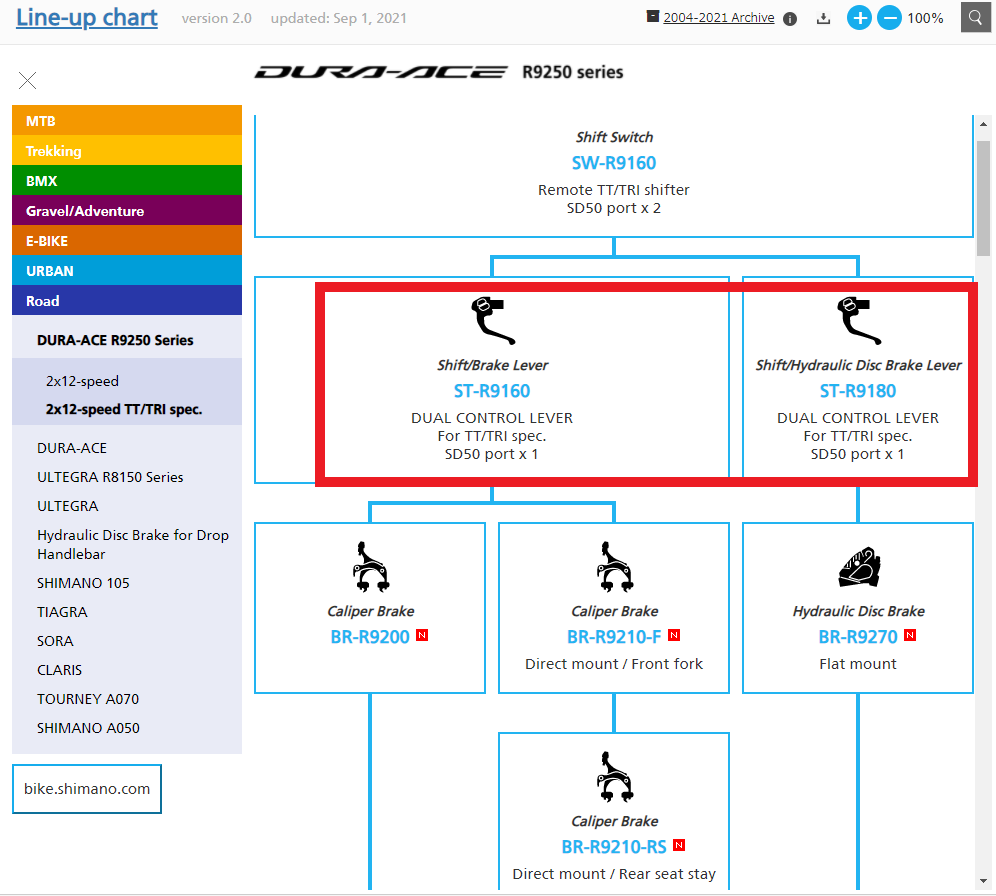Screen dimensions: 996x896
Task: Select the URBAN category
Action: (127, 271)
